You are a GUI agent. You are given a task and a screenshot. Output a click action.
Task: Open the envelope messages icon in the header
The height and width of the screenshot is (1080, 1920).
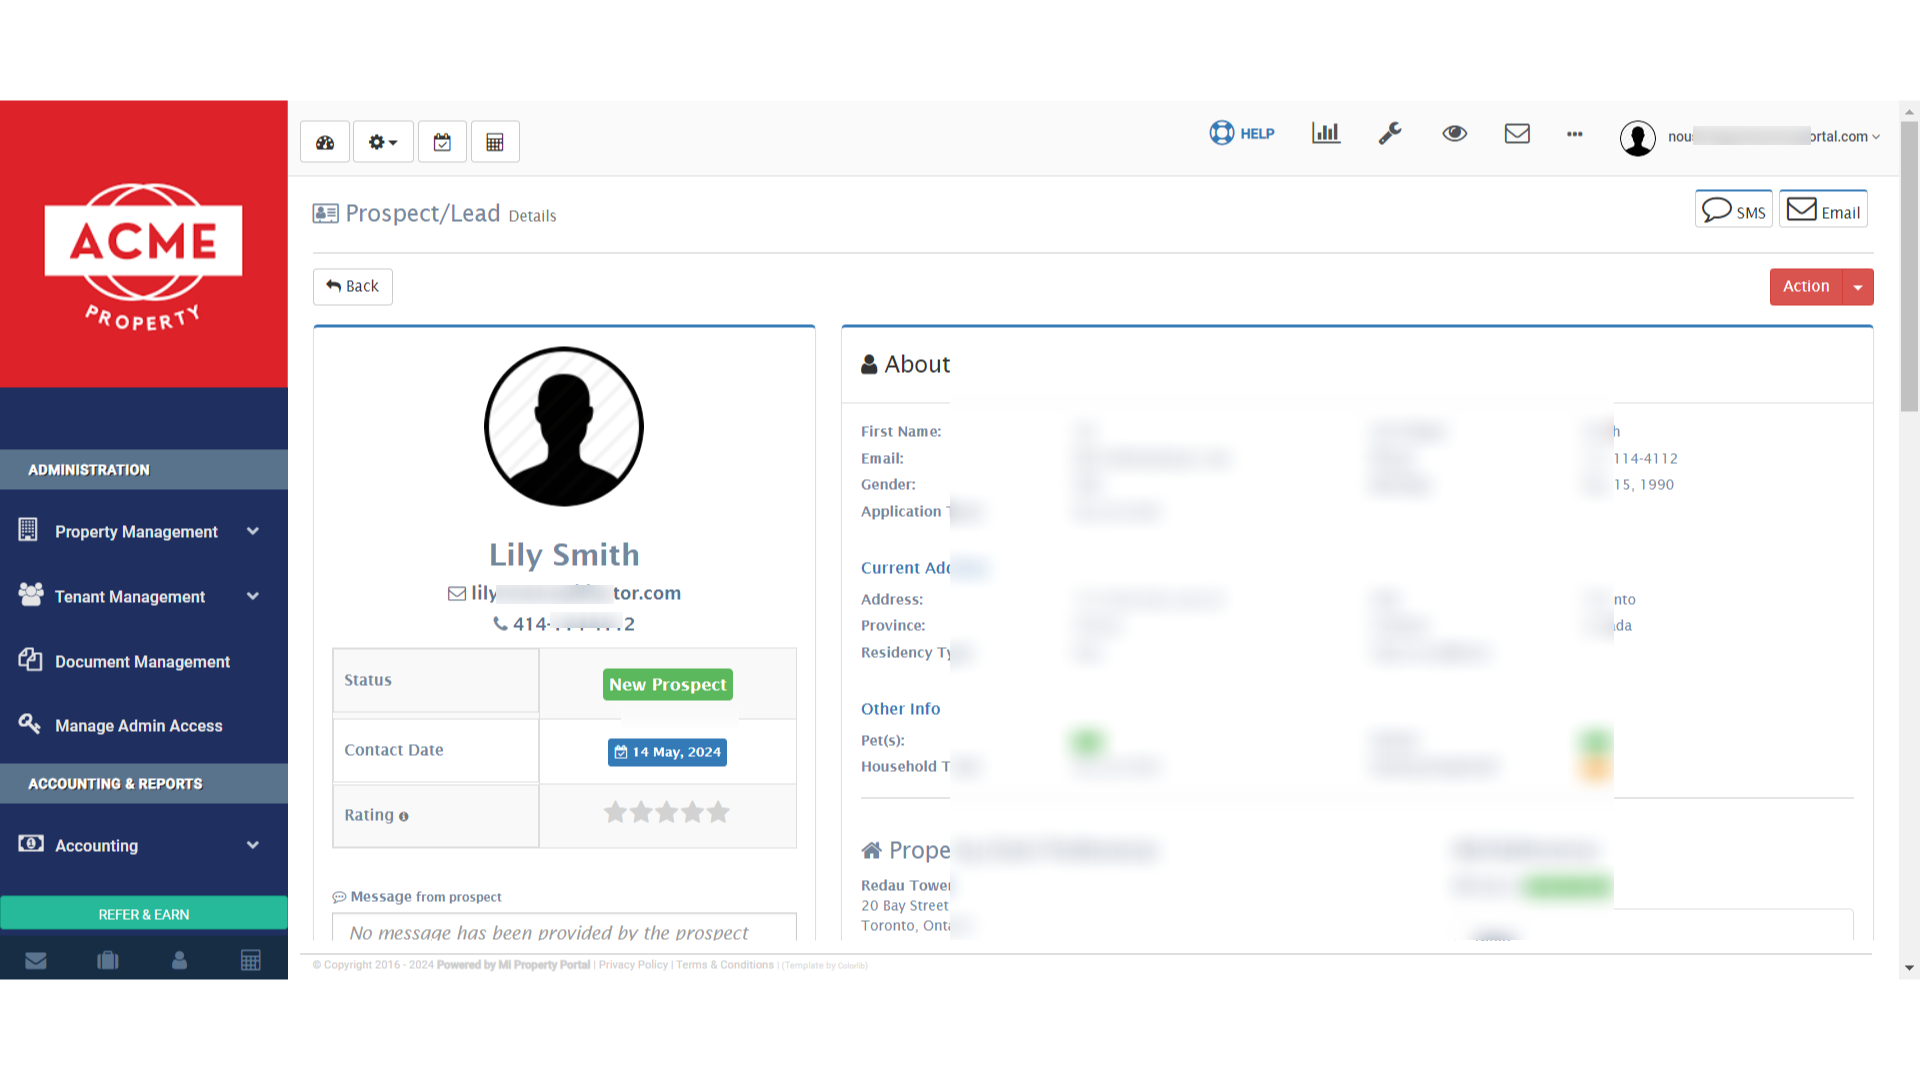1517,133
